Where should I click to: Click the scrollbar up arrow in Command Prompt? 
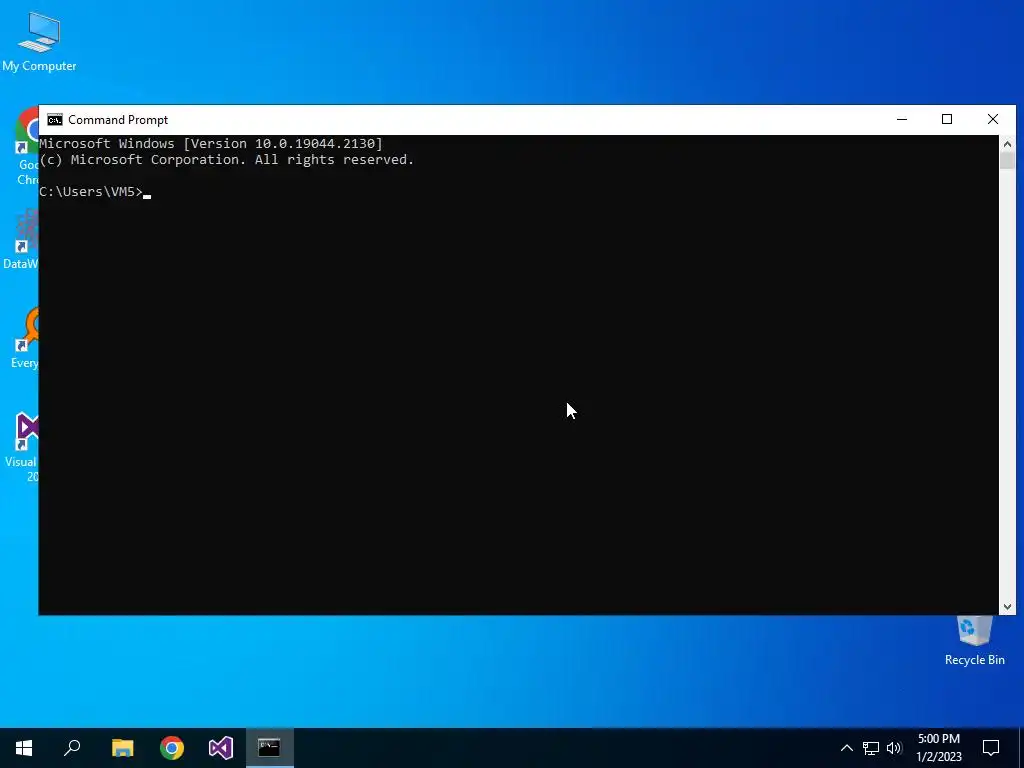pos(1007,144)
